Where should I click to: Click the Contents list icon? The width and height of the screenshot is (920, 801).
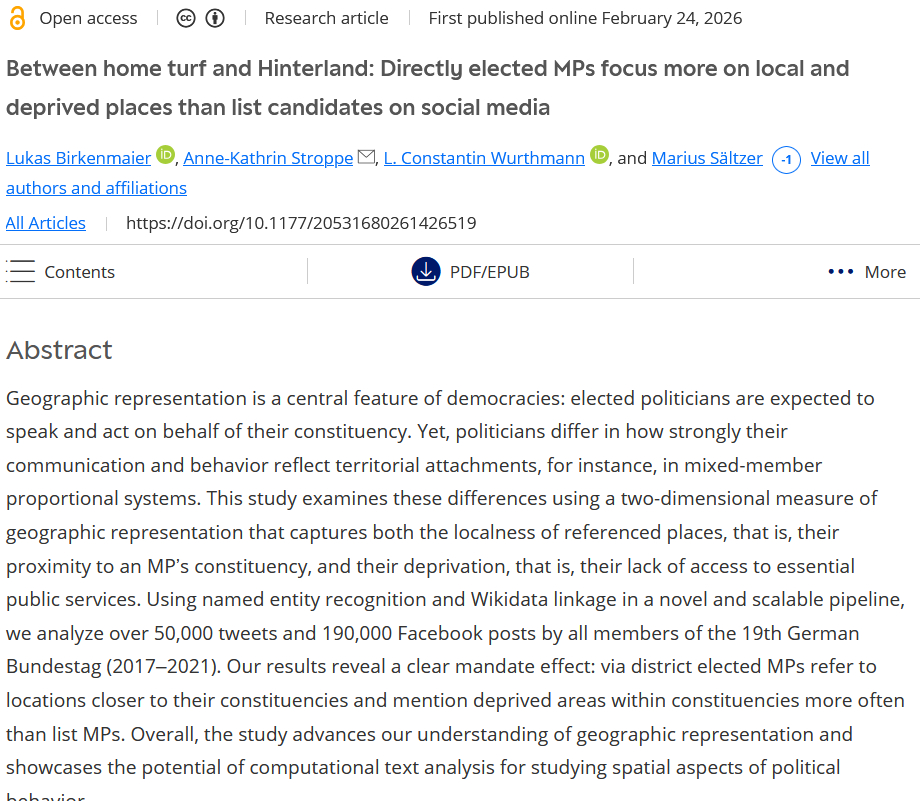click(x=21, y=272)
